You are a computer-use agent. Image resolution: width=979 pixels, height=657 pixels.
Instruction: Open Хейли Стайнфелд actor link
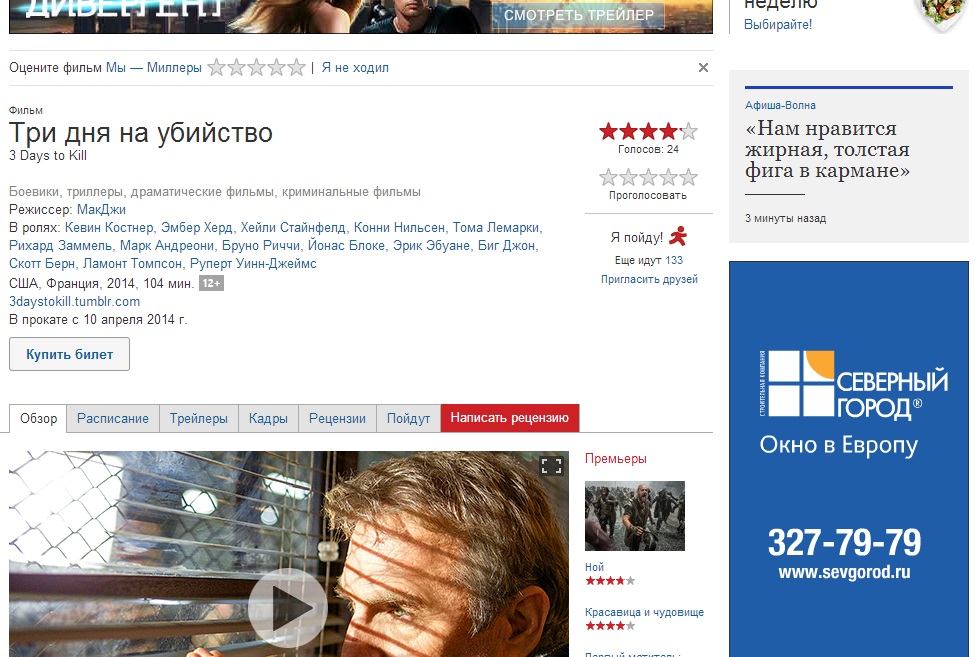[x=293, y=227]
